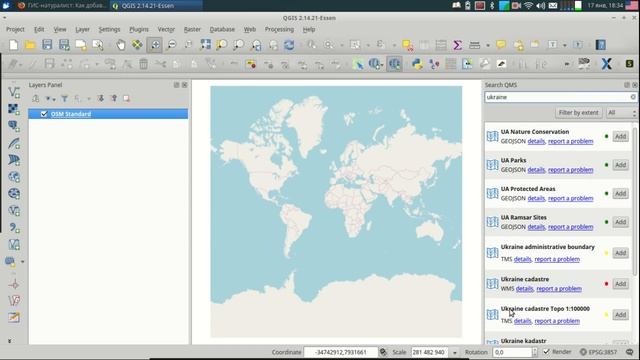
Task: Click Add button for Ukraine cadastre
Action: pos(620,284)
